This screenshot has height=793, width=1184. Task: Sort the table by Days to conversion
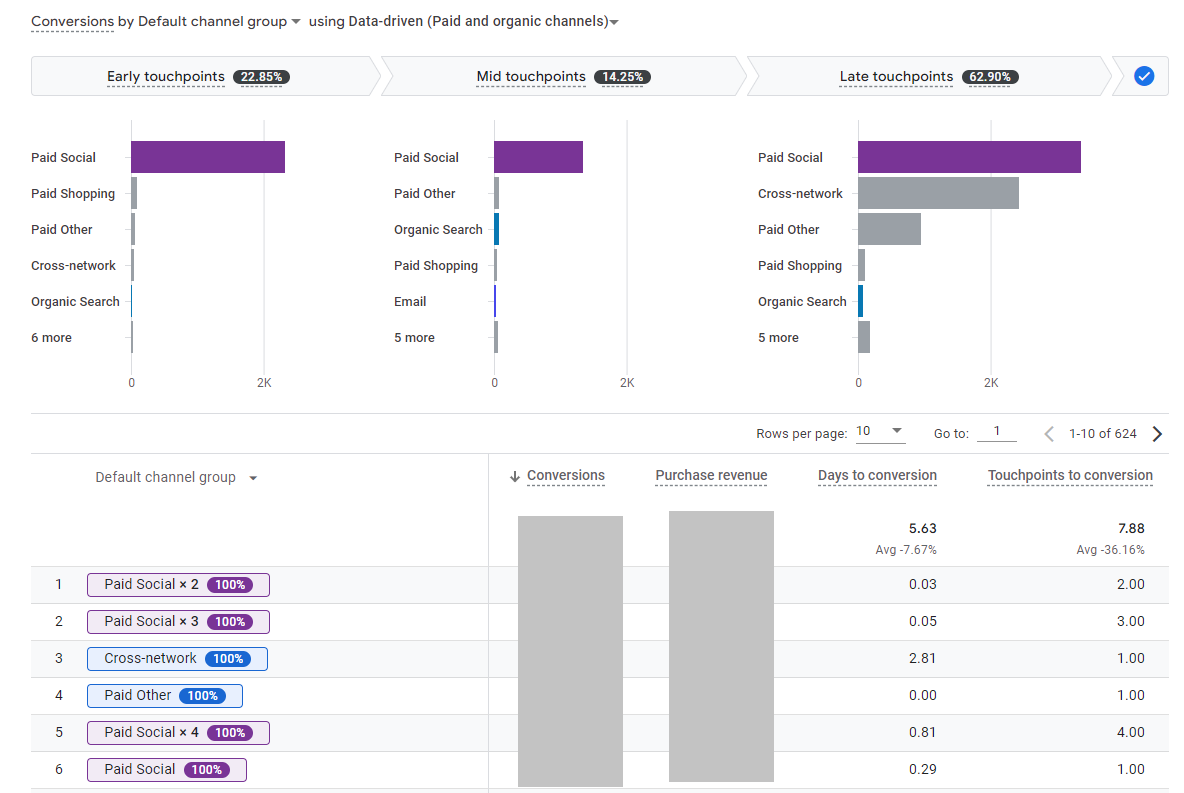pyautogui.click(x=877, y=475)
